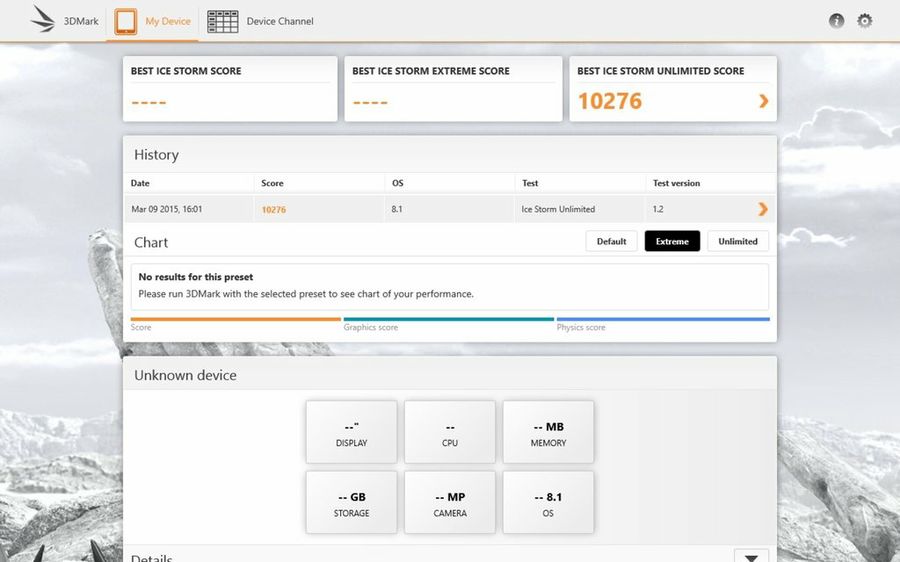Click the Device Channel grid icon
Screen dimensions: 900x562
(222, 21)
